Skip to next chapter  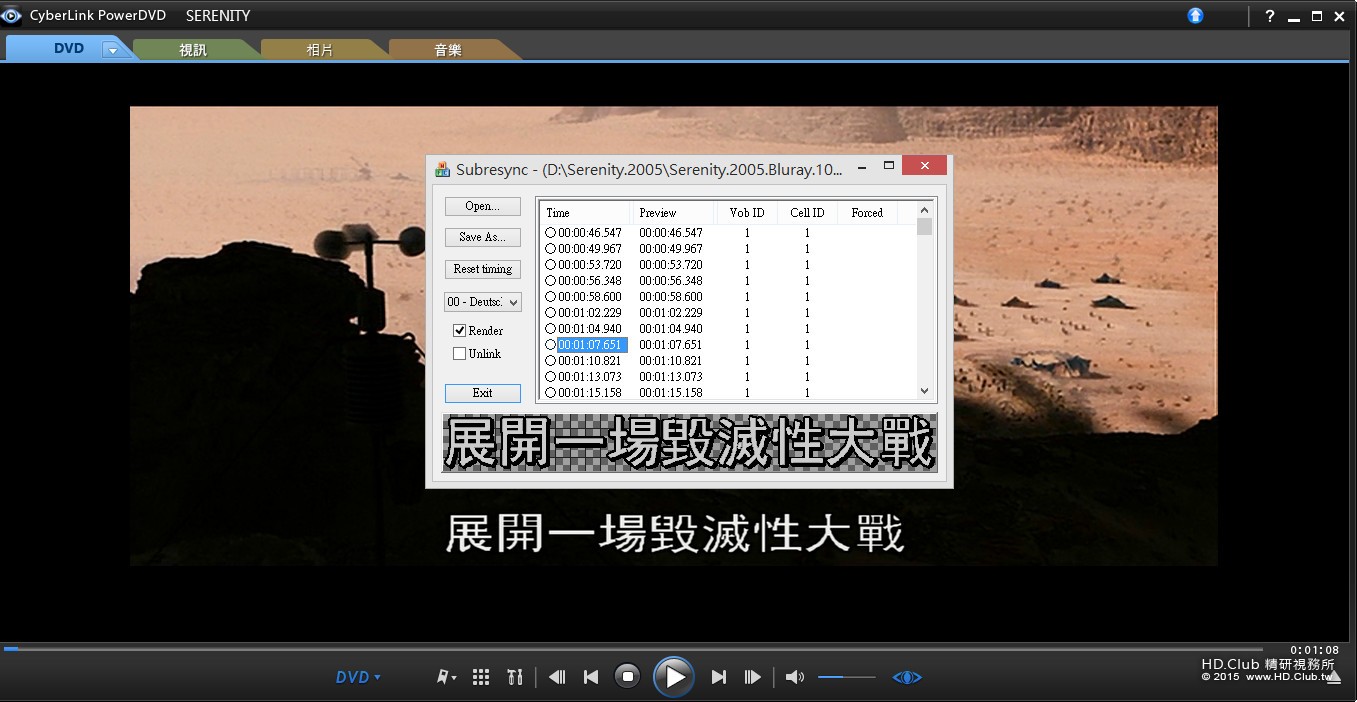coord(718,677)
